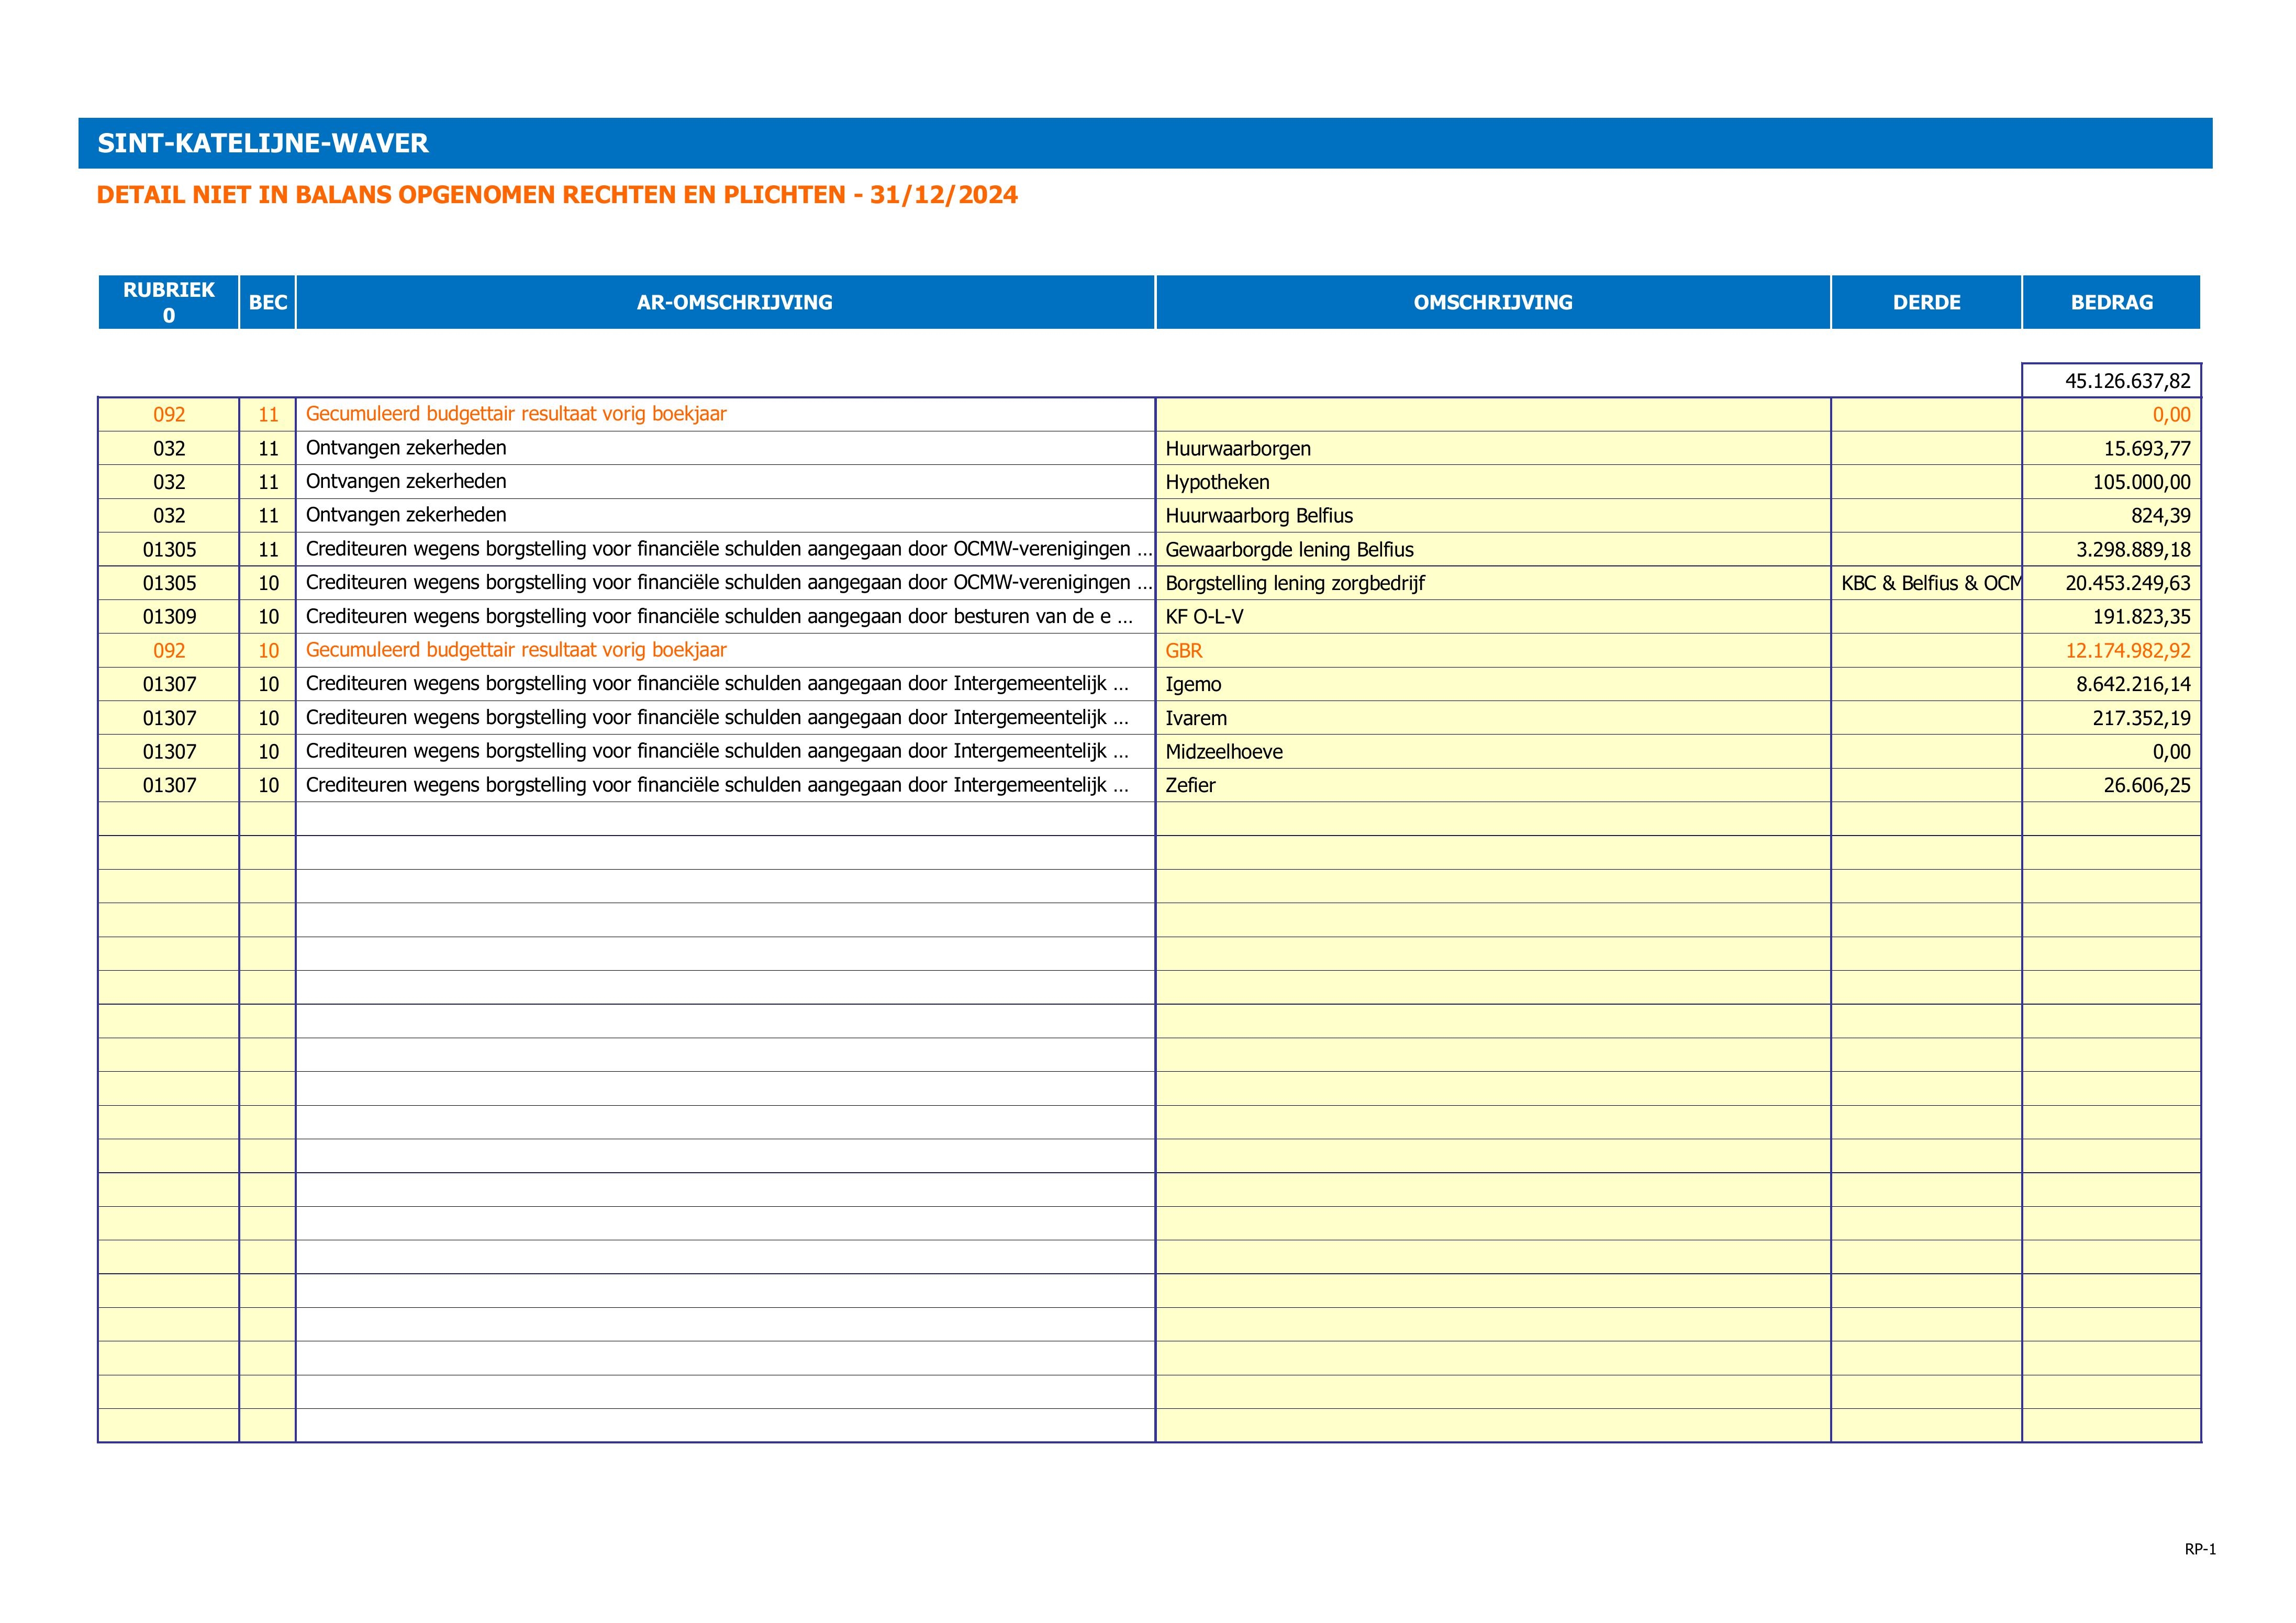This screenshot has height=1623, width=2296.
Task: Click amount 191.823,35
Action: [x=2112, y=617]
